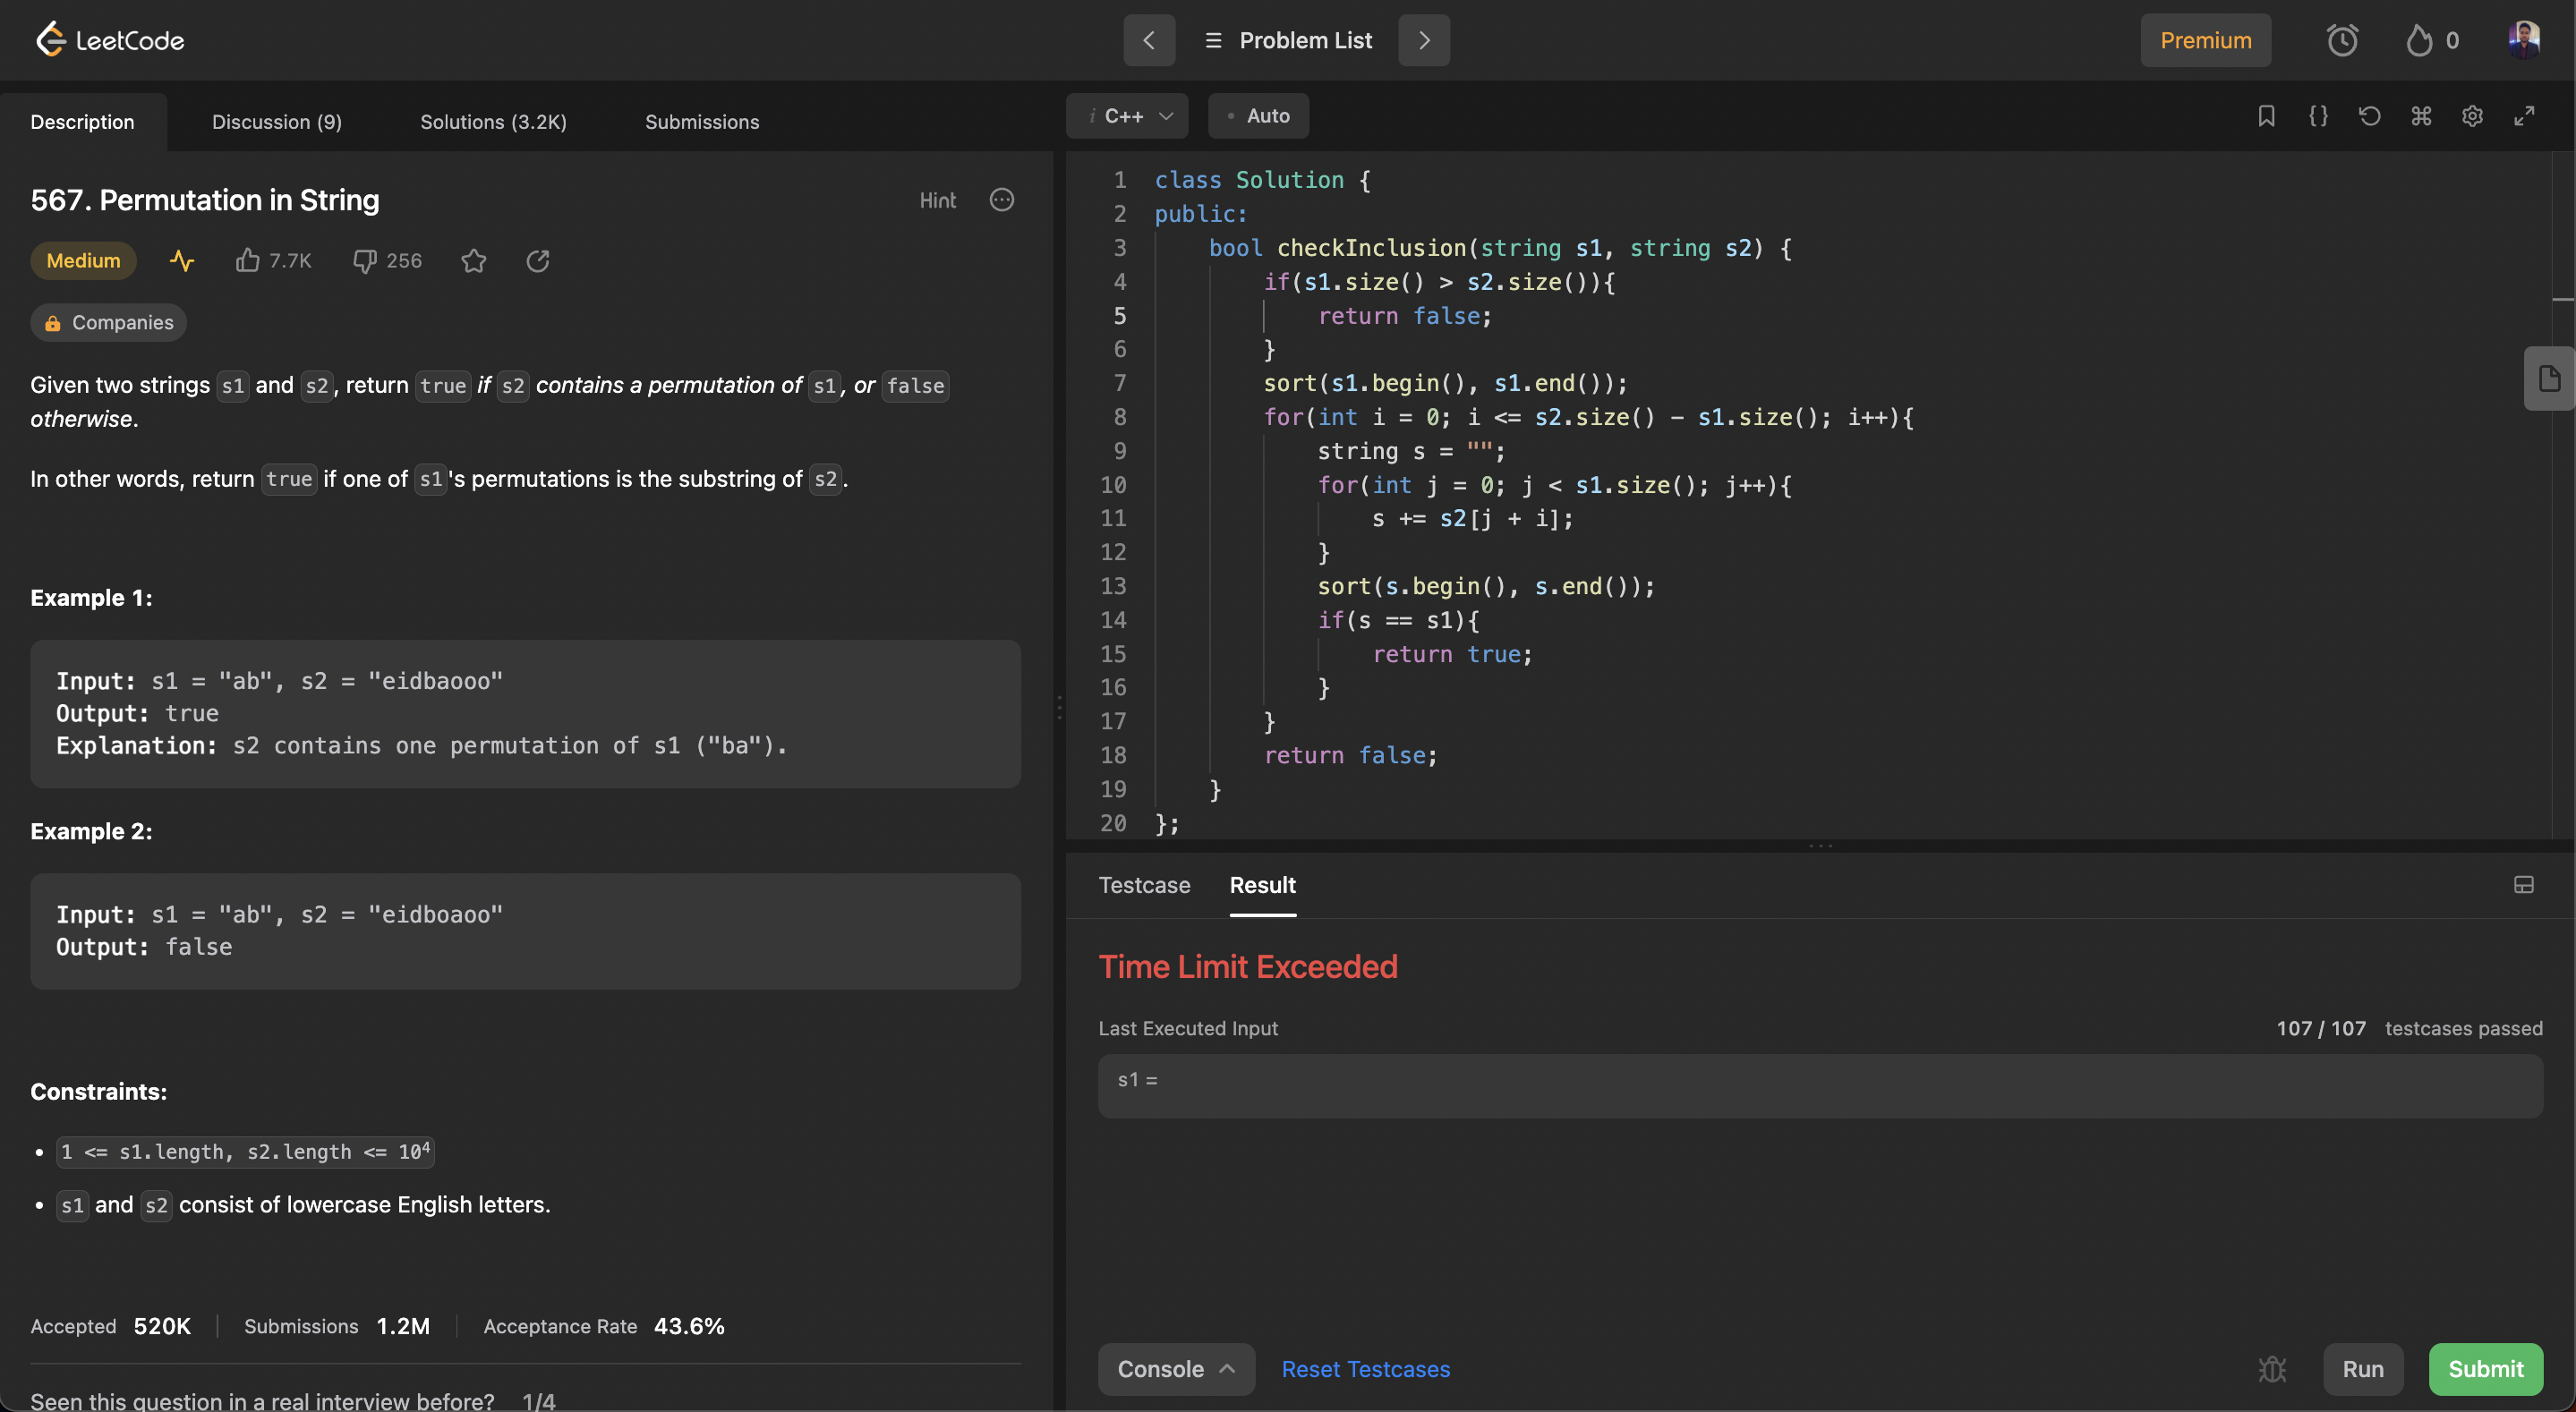Open editor keyboard shortcuts icon
Viewport: 2576px width, 1412px height.
pos(2421,116)
